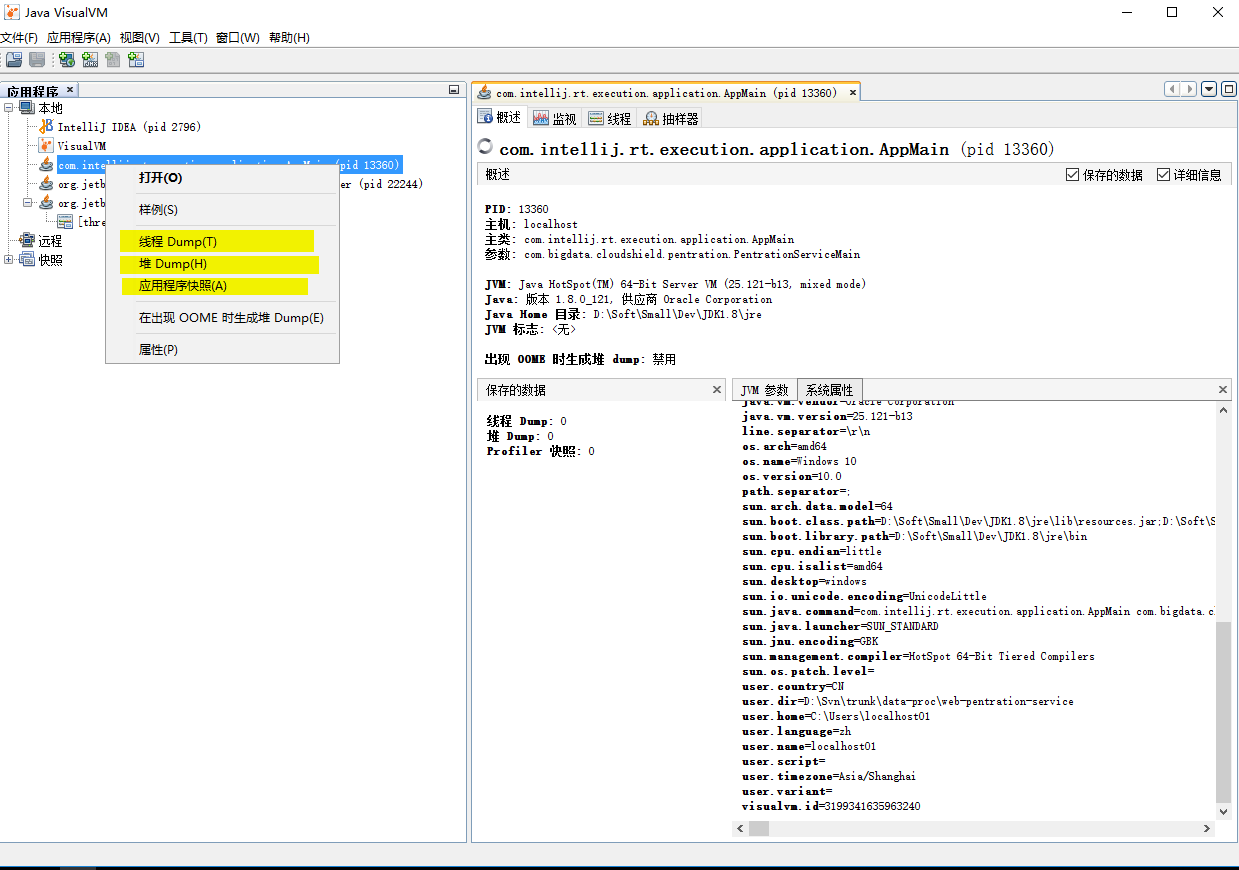
Task: Click scroll-down arrow of properties list
Action: pyautogui.click(x=1223, y=810)
